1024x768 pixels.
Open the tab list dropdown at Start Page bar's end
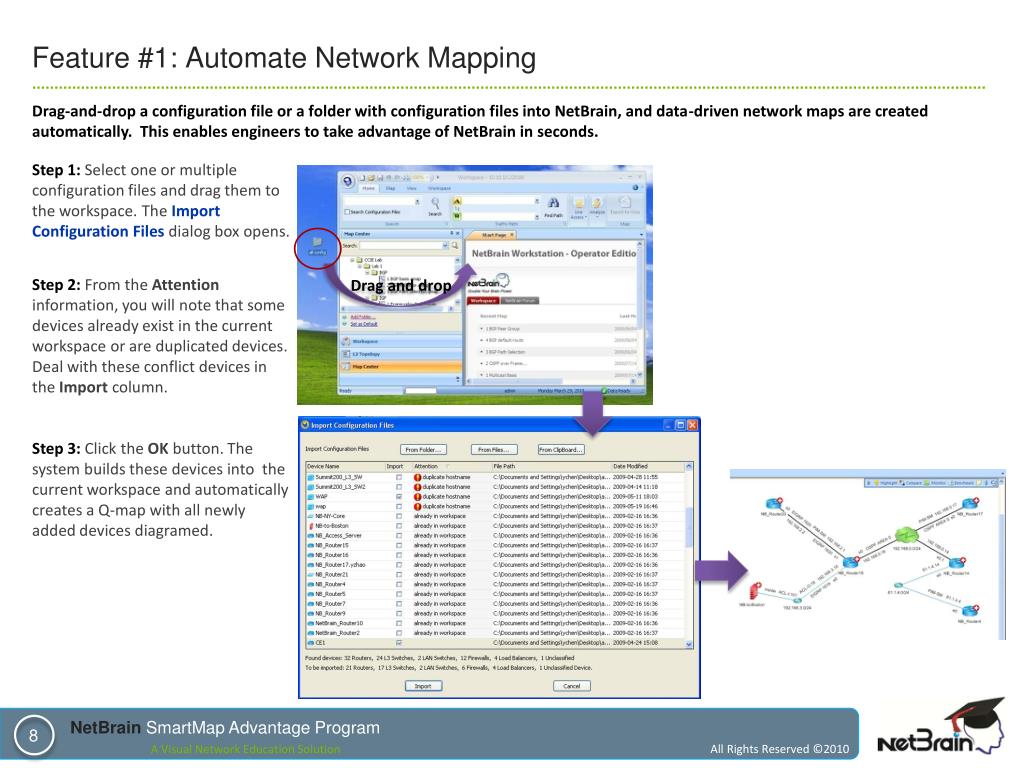[641, 234]
